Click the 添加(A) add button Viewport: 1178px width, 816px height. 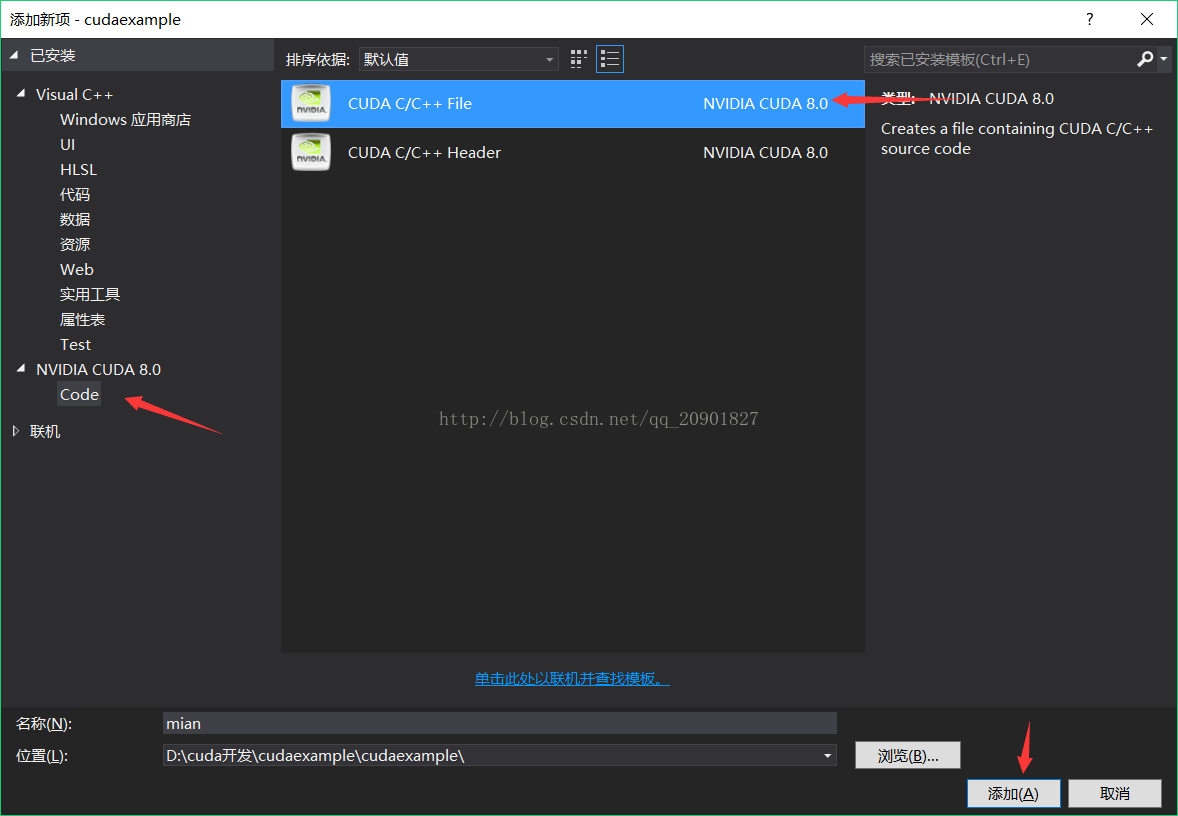[x=1013, y=793]
